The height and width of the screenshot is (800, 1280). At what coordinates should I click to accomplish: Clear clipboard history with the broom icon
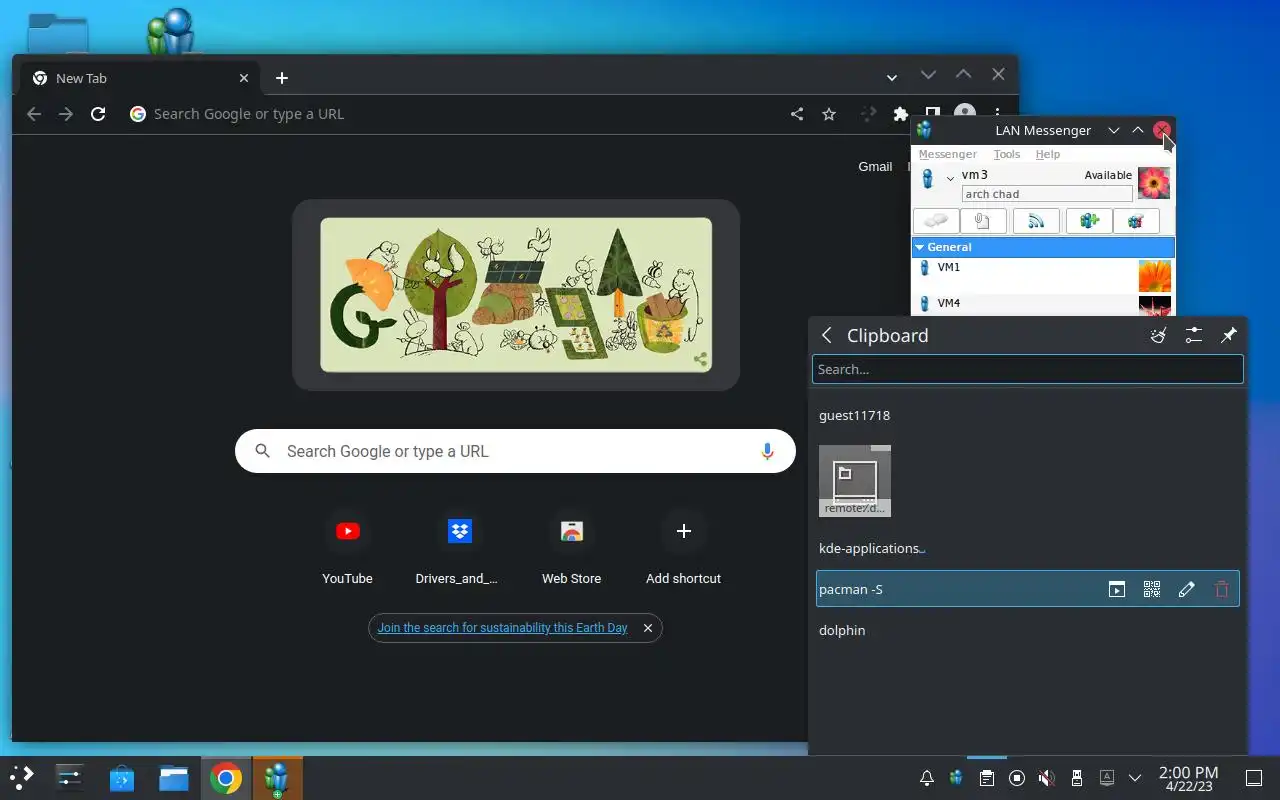tap(1158, 336)
